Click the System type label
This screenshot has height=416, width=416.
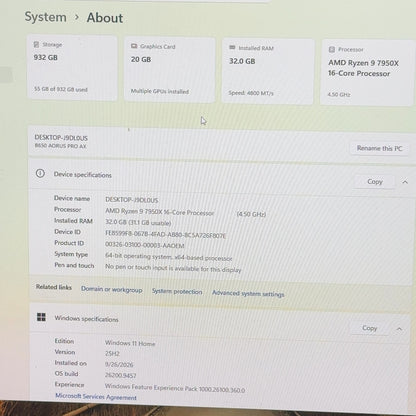[x=71, y=254]
